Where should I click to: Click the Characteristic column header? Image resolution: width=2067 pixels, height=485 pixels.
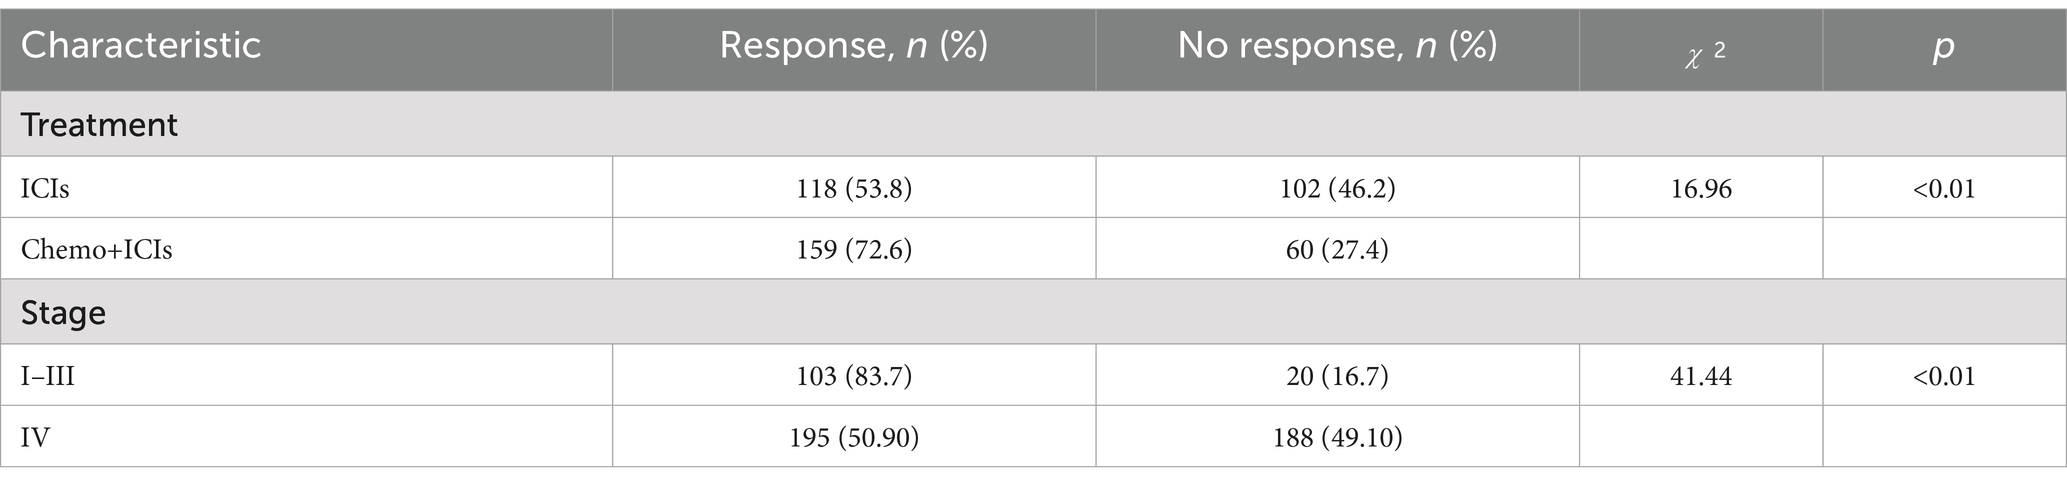141,46
